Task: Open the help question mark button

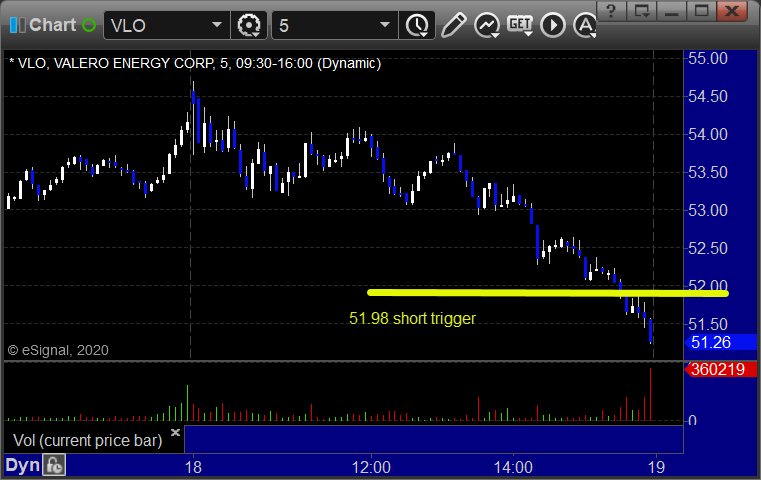Action: (x=611, y=11)
